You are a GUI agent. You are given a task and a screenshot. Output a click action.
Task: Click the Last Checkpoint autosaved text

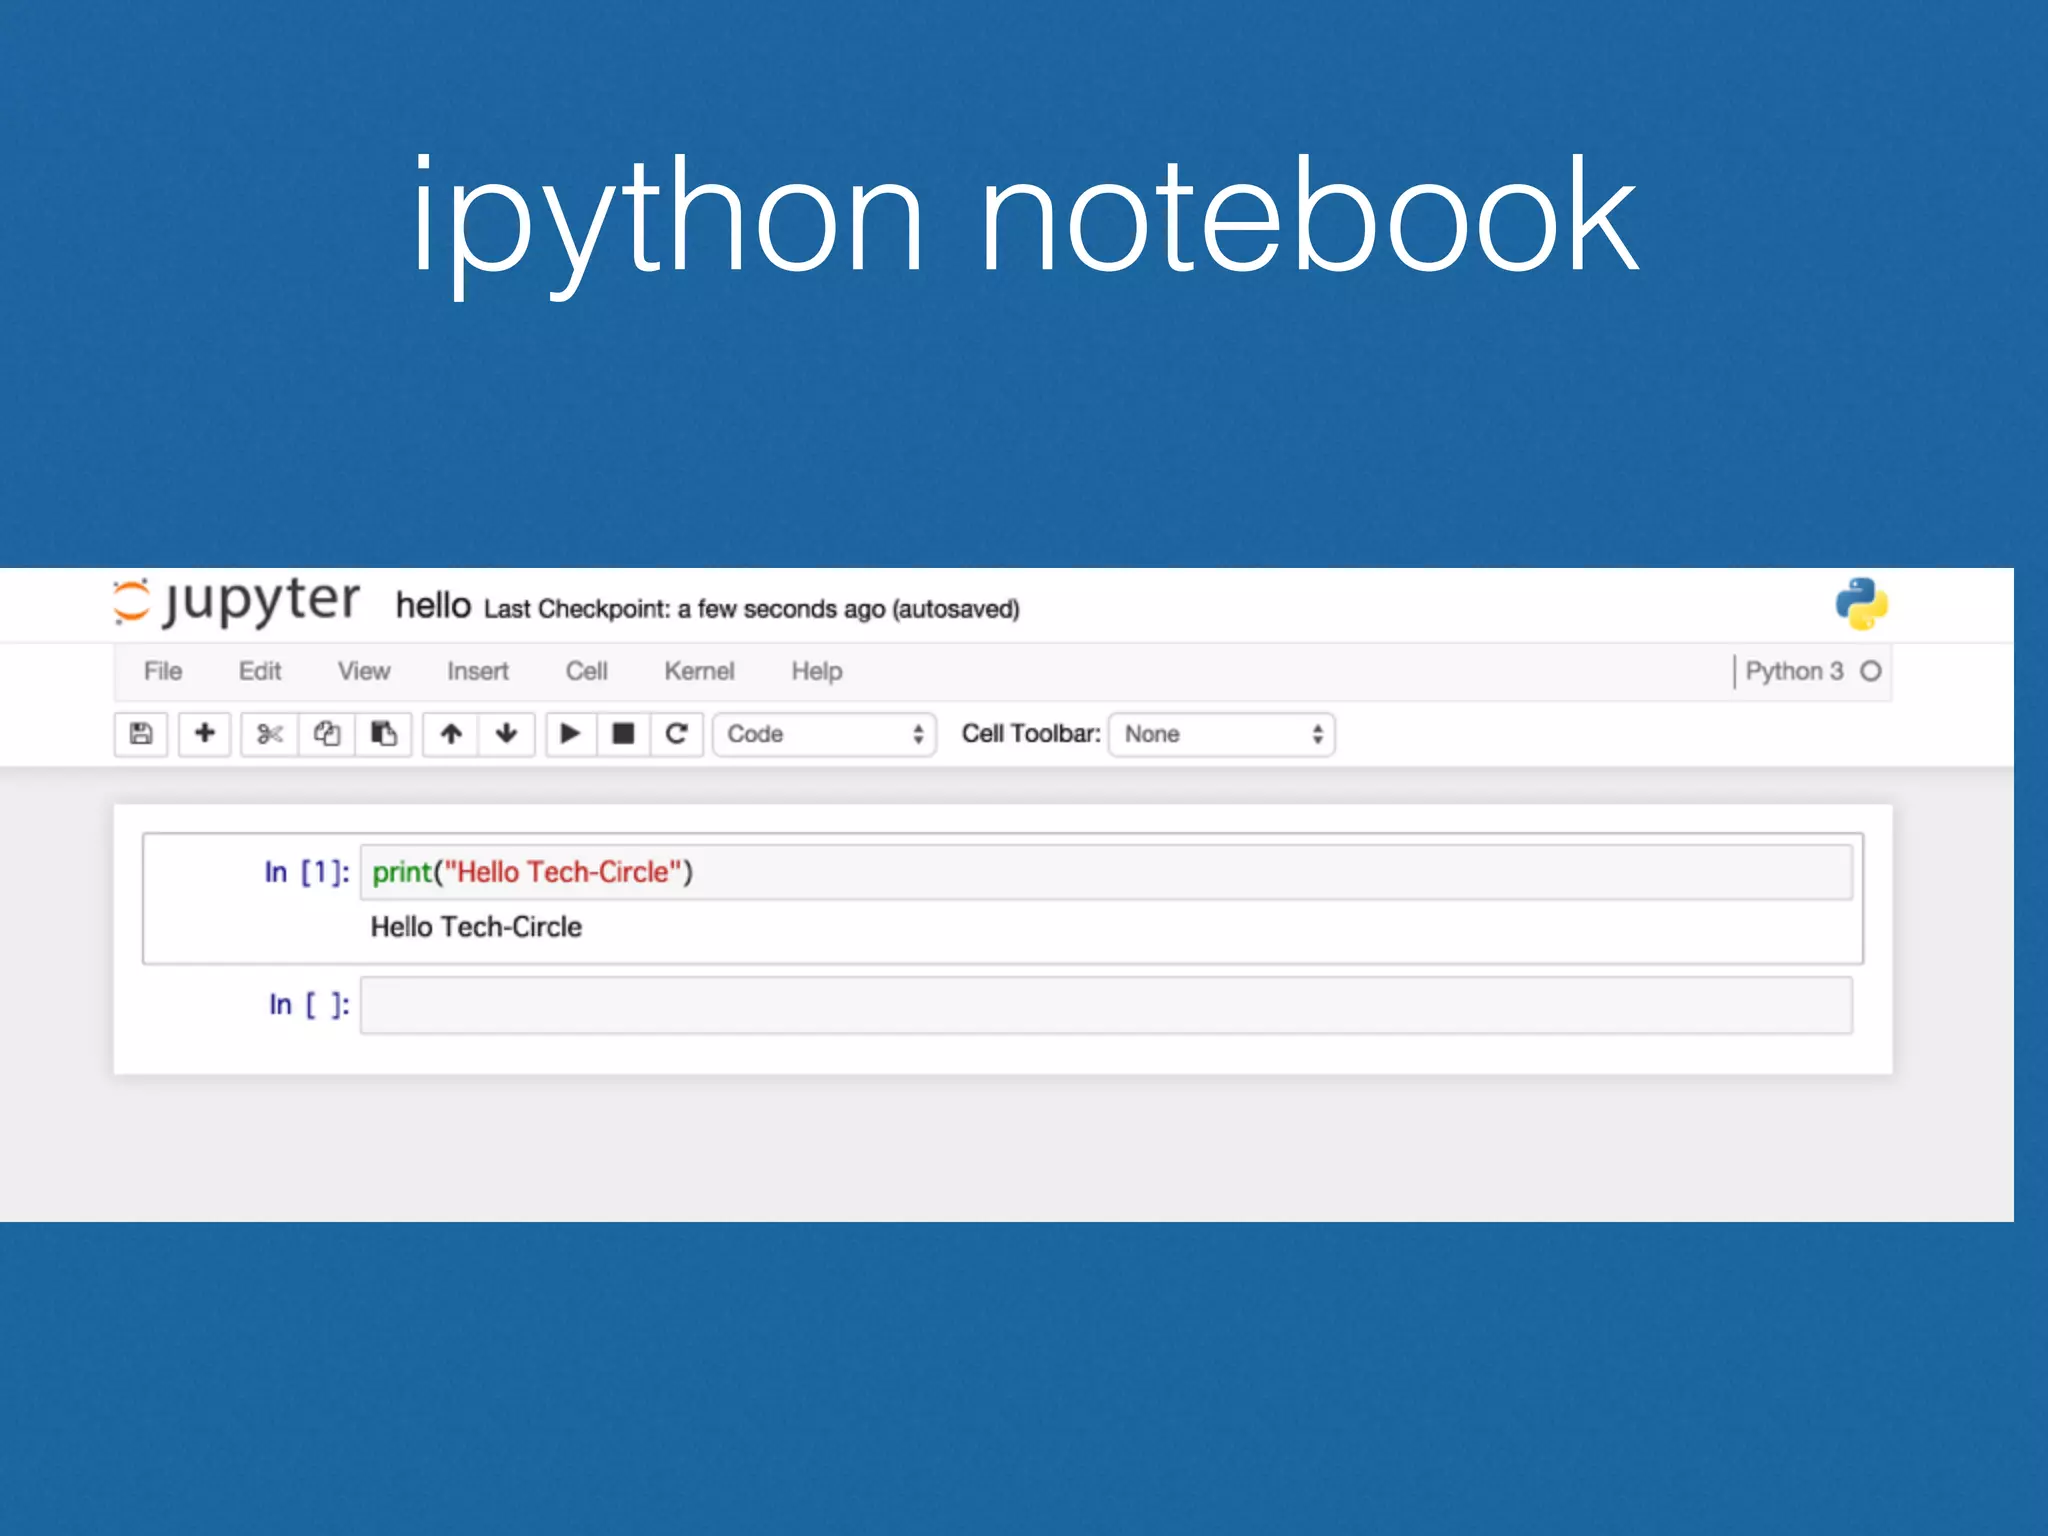coord(752,609)
